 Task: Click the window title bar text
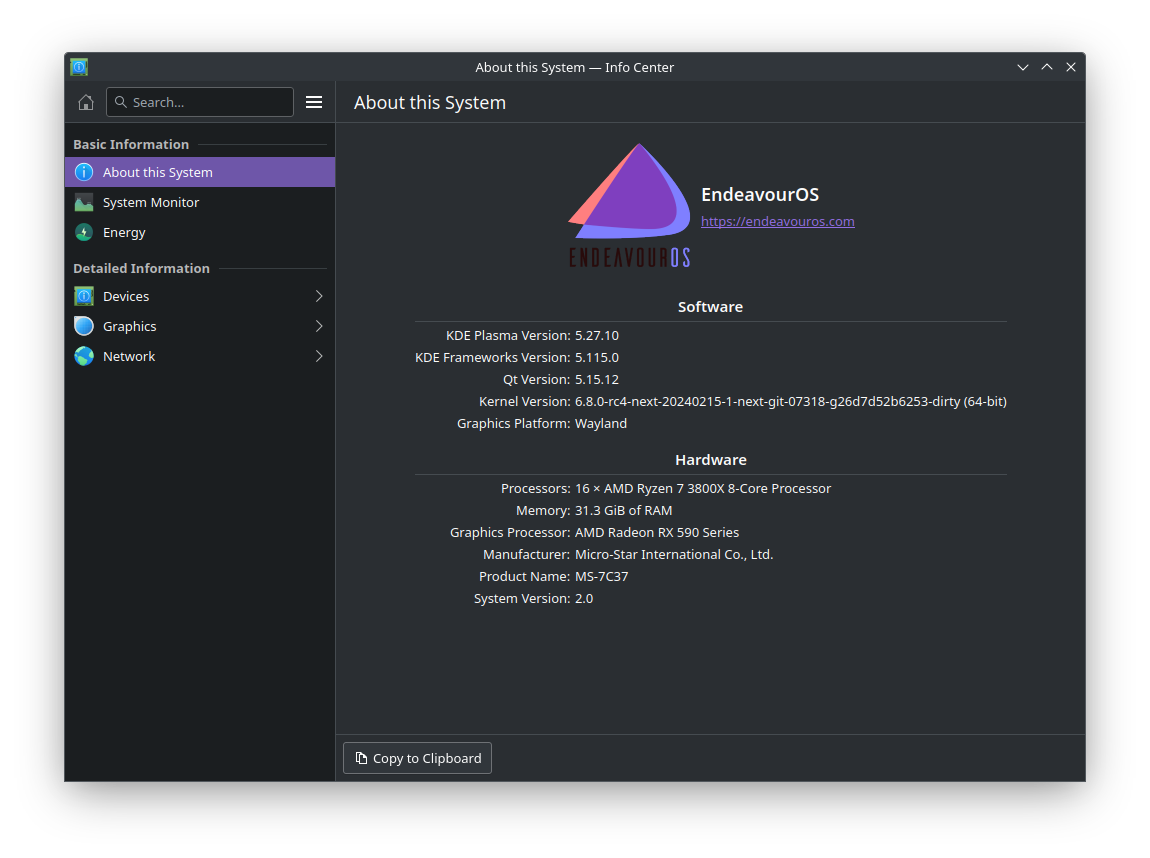click(574, 67)
